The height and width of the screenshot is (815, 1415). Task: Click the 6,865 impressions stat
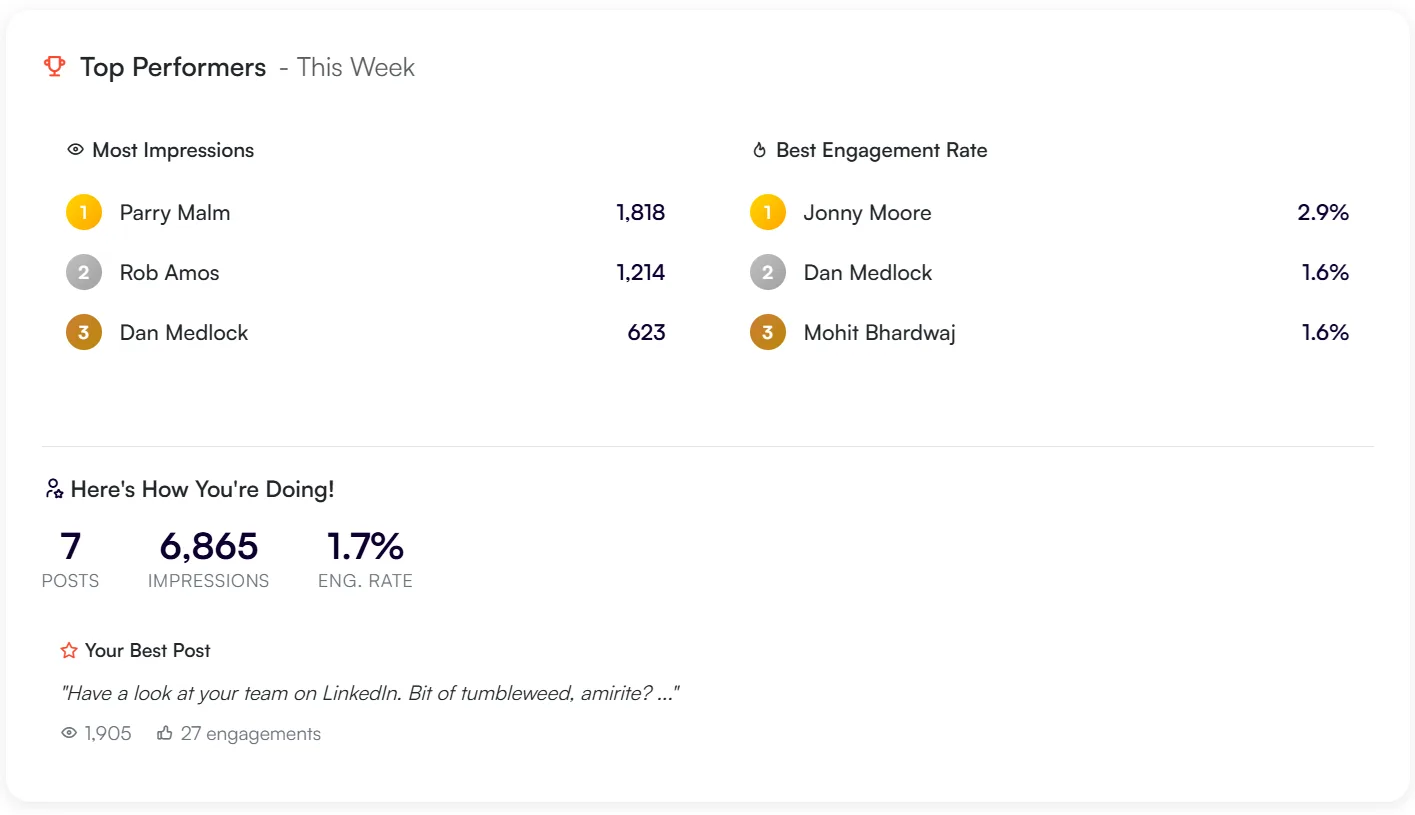click(x=208, y=547)
